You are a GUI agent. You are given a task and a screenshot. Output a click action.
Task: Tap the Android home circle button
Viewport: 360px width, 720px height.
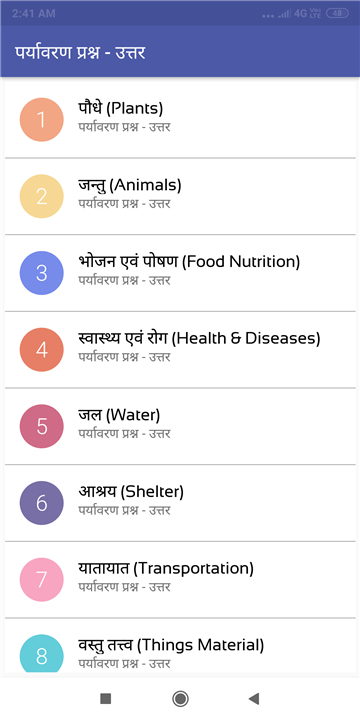coord(180,699)
